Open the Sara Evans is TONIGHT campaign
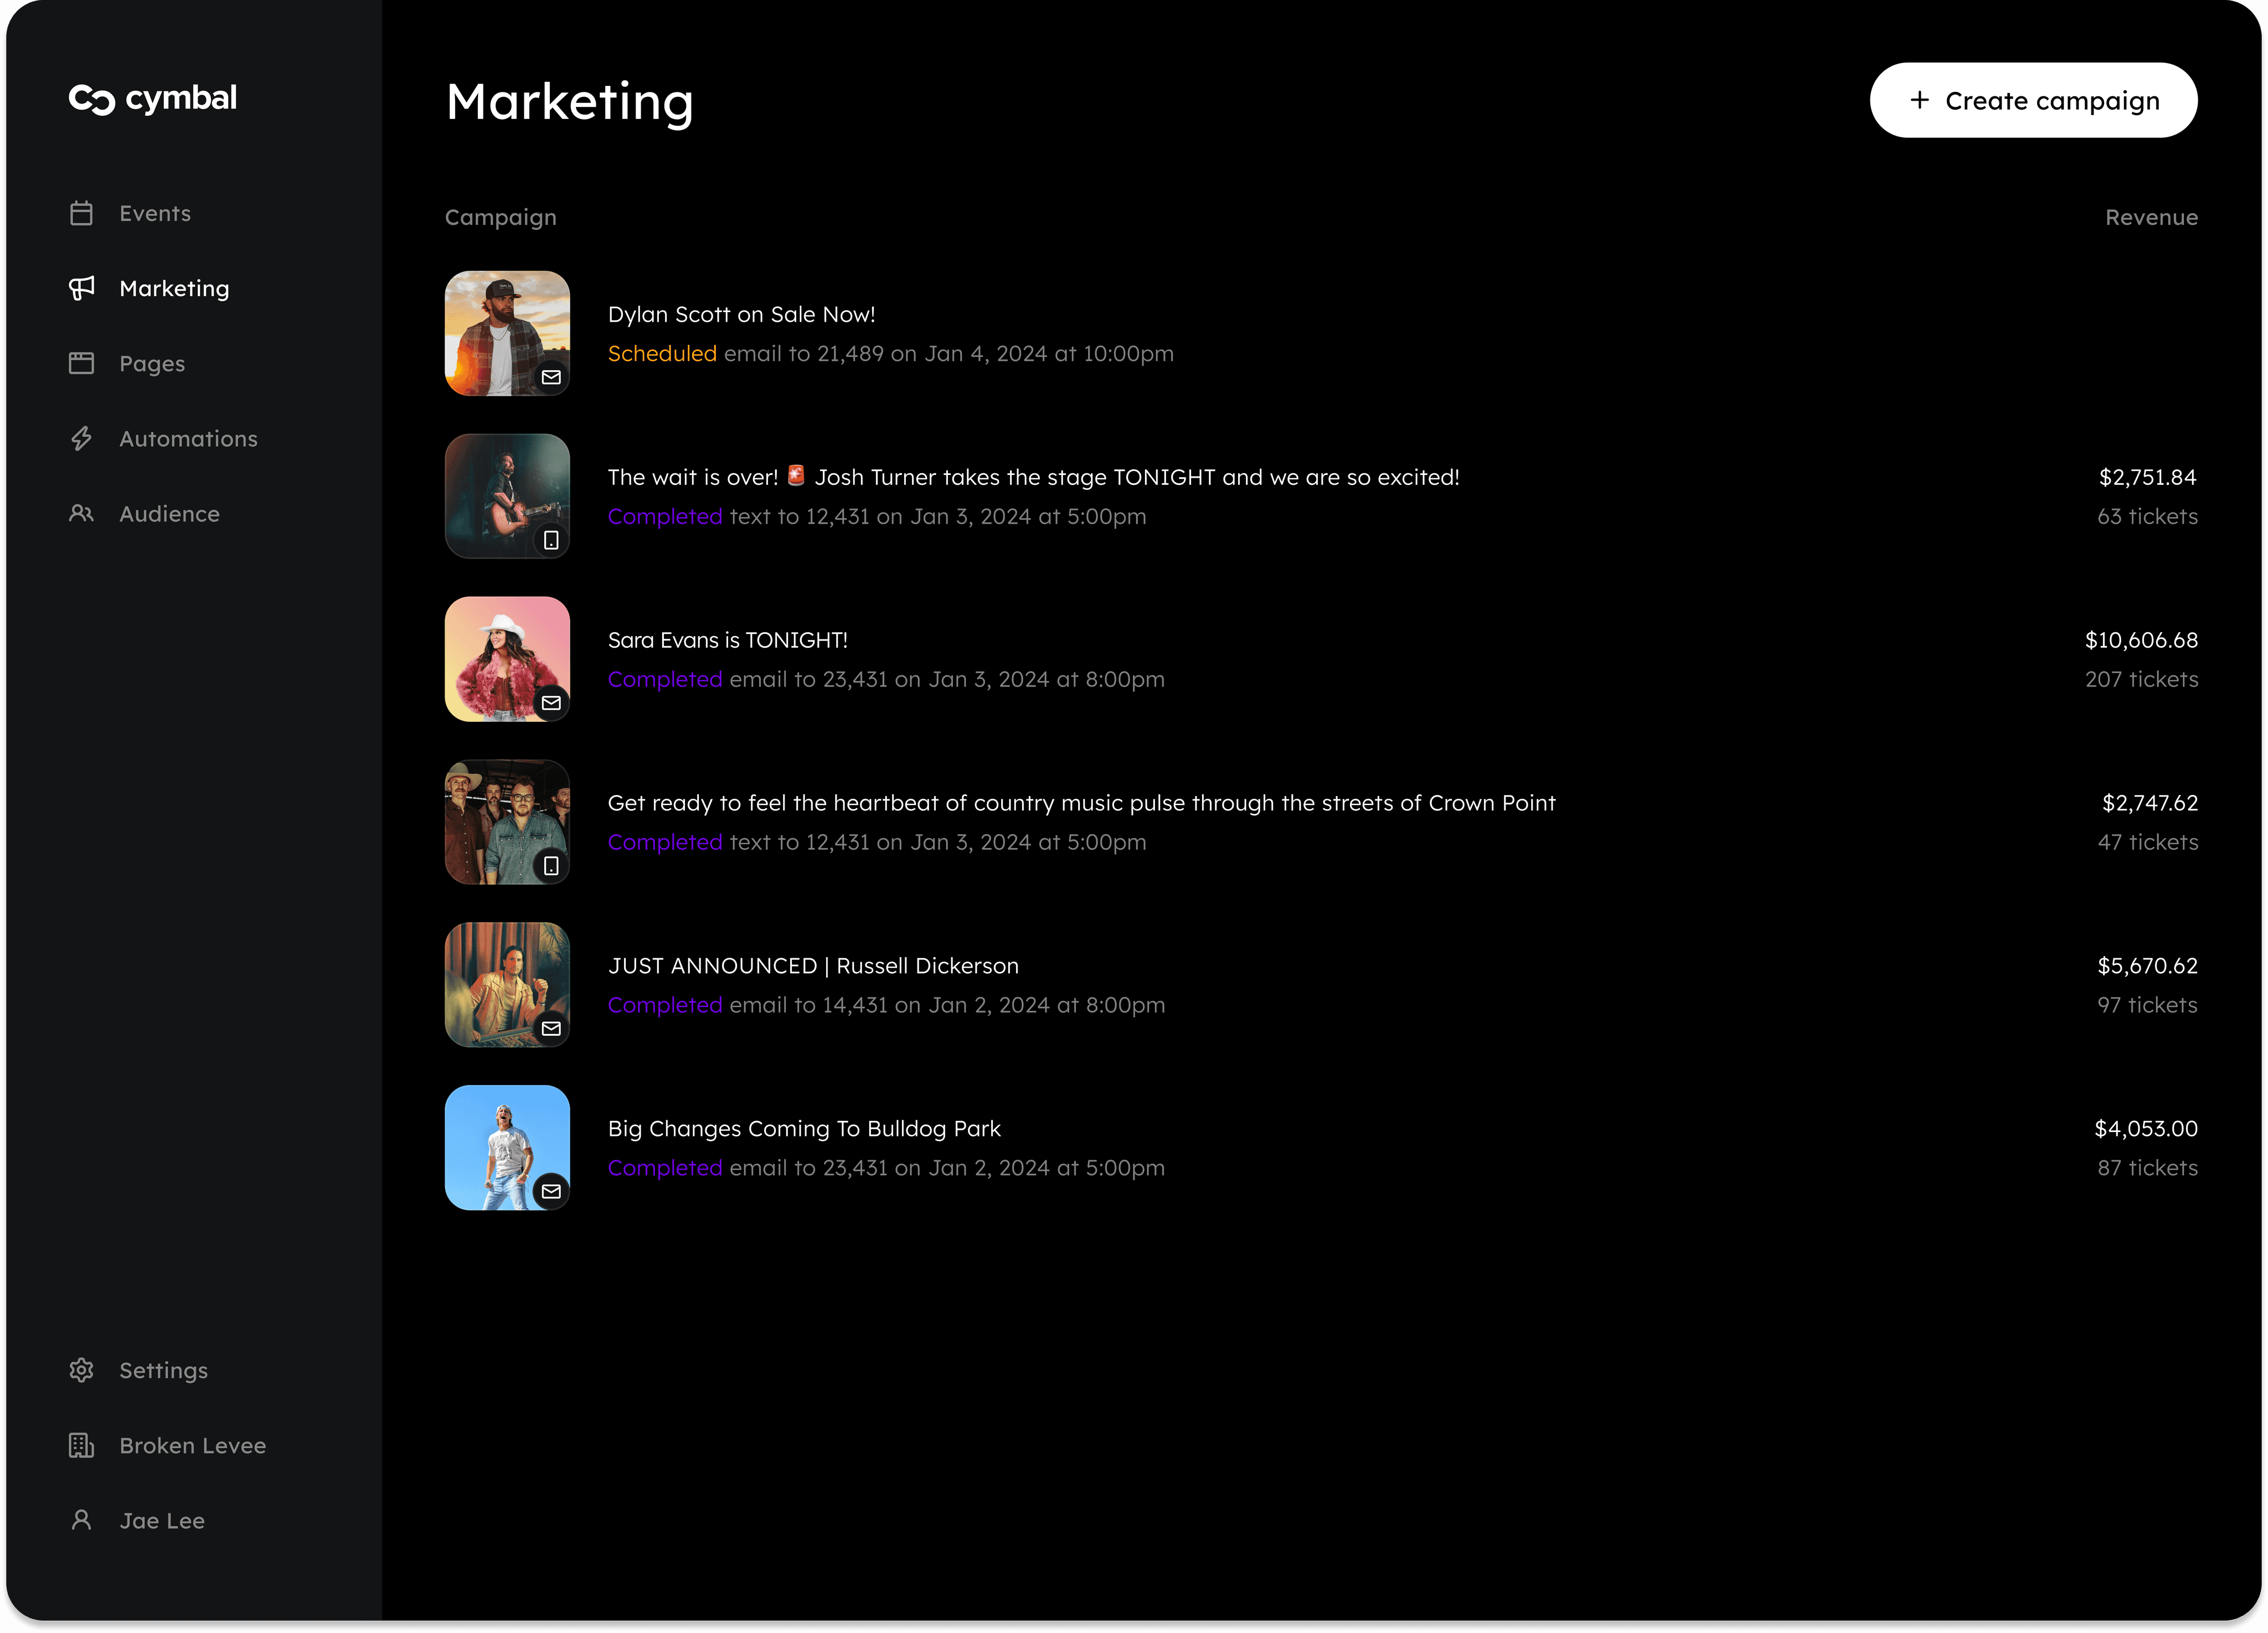Viewport: 2268px width, 1633px height. [727, 640]
